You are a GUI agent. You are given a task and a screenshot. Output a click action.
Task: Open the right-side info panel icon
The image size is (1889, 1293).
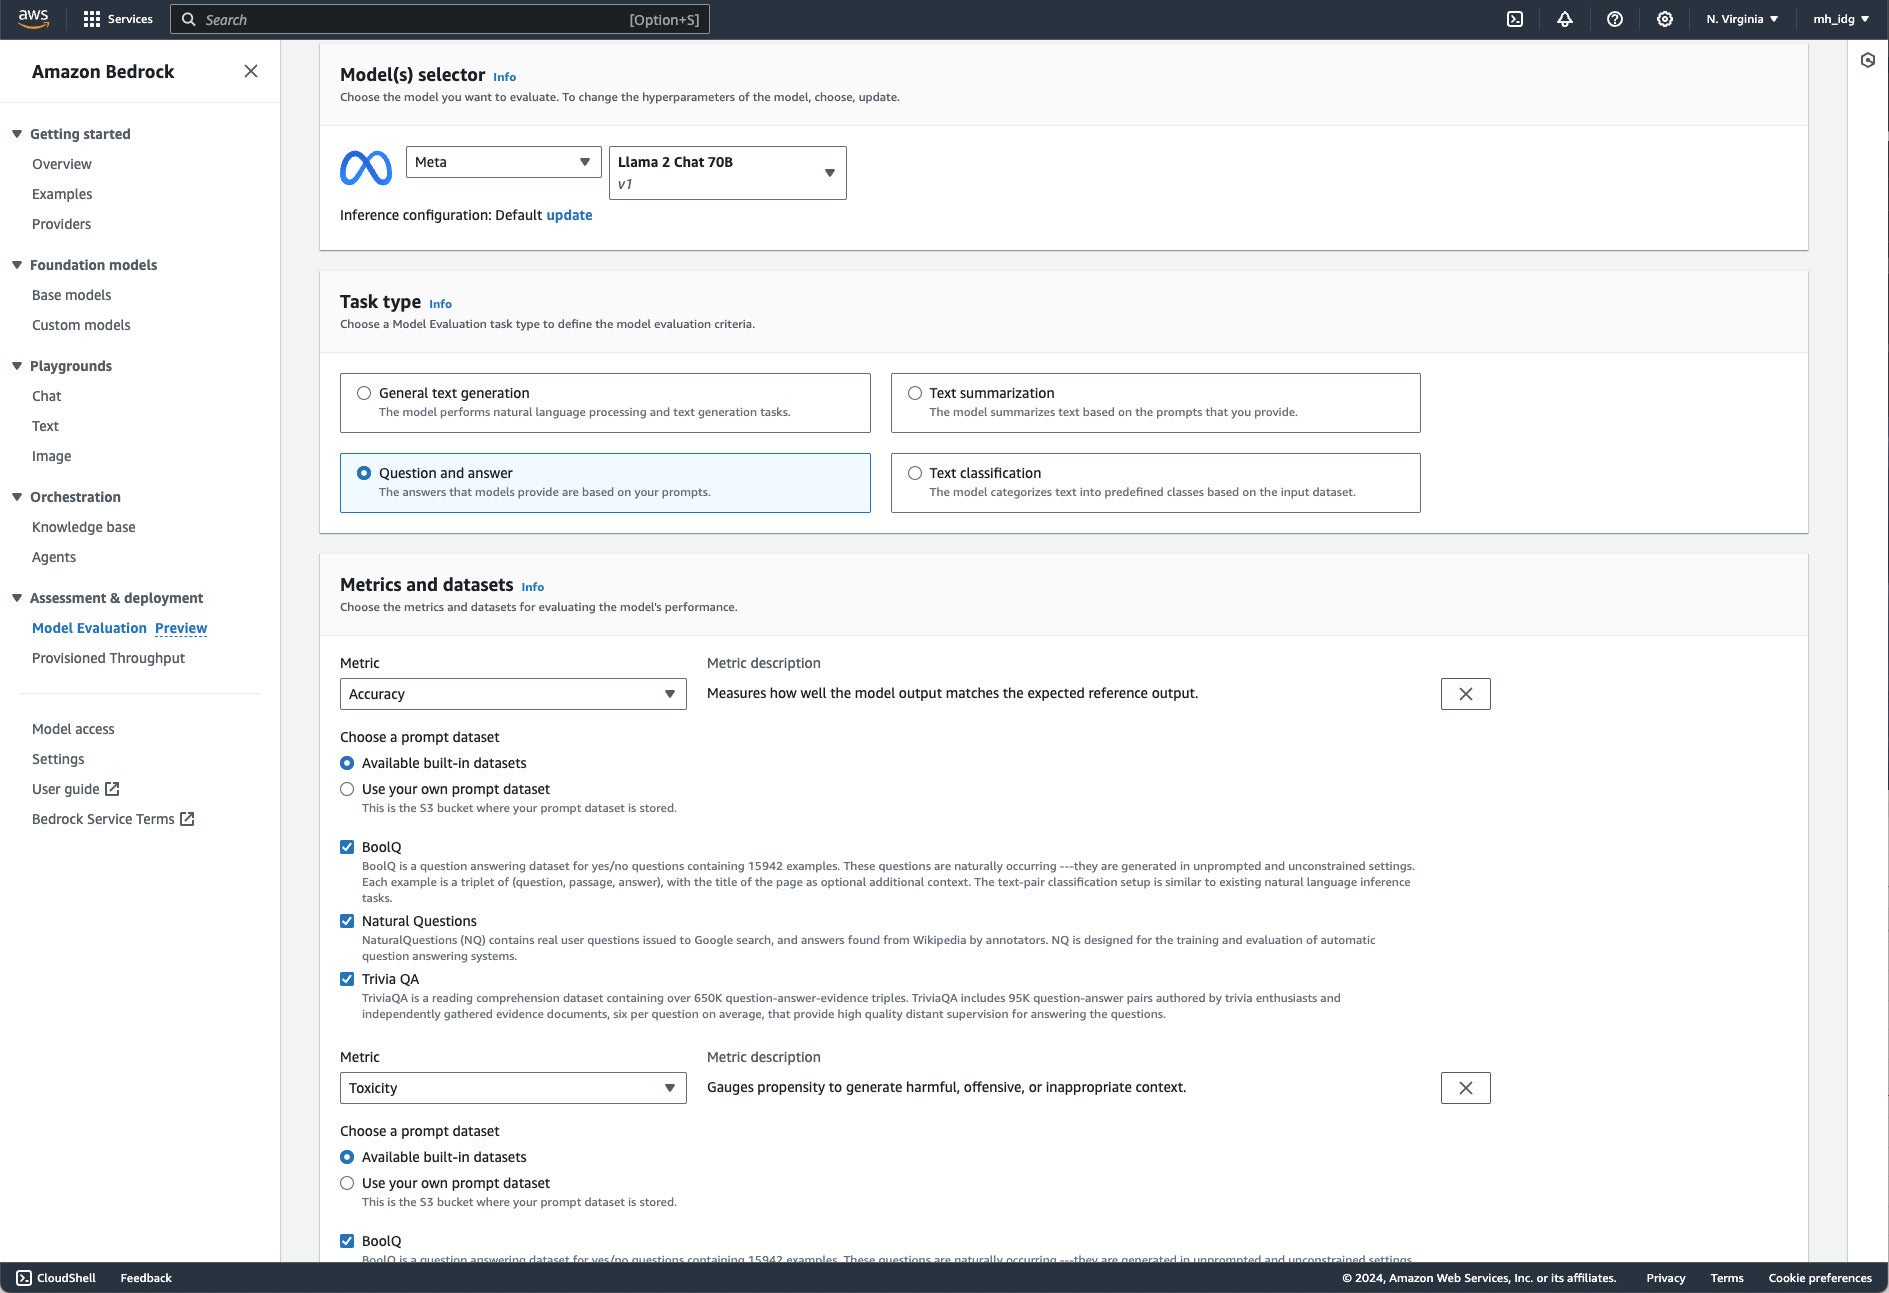(x=1868, y=60)
